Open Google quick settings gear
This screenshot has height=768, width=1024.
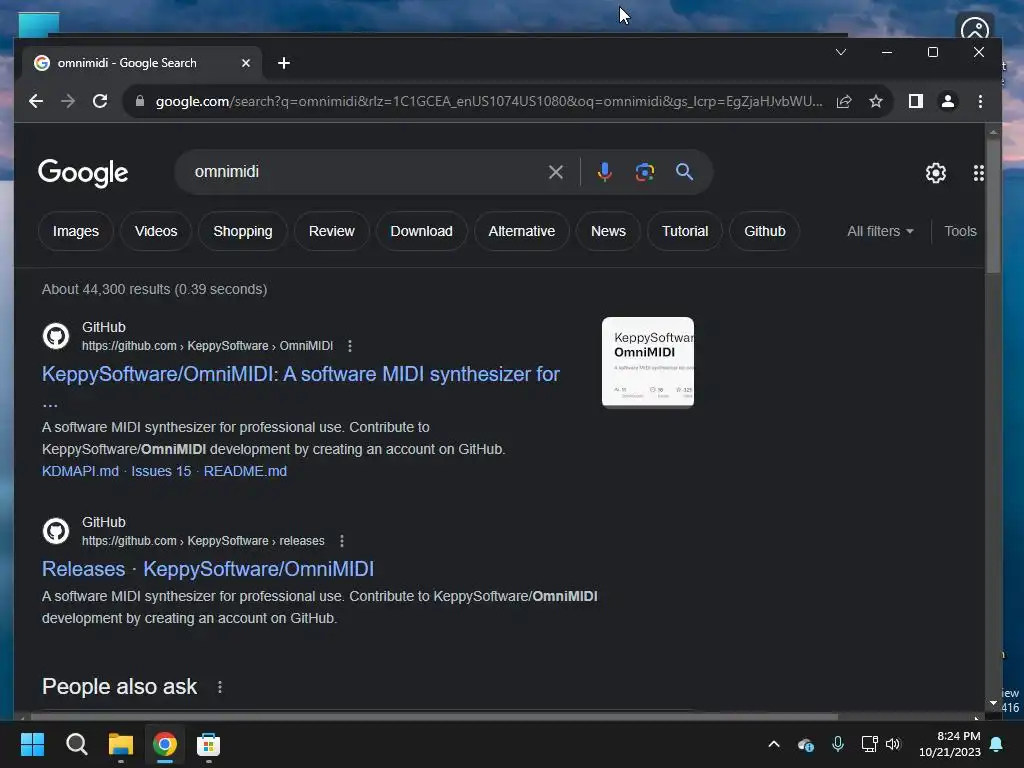pyautogui.click(x=936, y=173)
